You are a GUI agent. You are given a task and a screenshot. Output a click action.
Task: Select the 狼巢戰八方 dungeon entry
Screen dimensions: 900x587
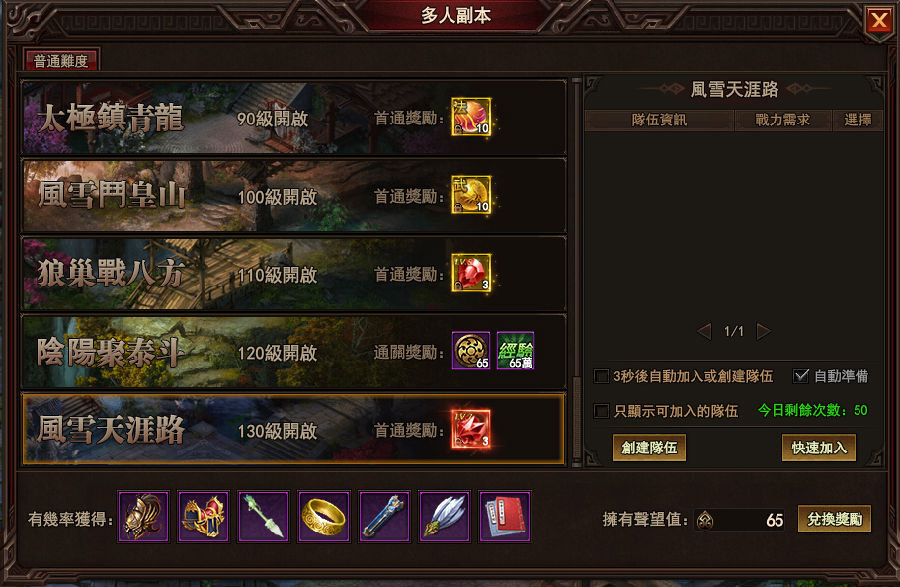point(294,274)
